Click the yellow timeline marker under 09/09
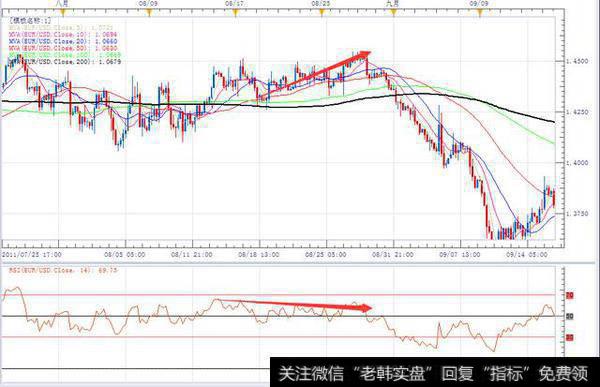The image size is (600, 387). pos(480,13)
